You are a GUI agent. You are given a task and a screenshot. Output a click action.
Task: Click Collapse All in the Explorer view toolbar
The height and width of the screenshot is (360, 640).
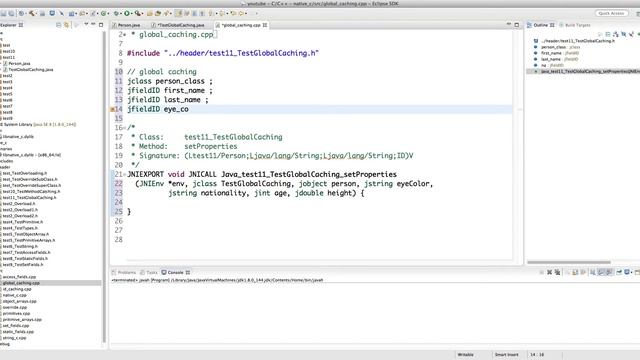(58, 25)
